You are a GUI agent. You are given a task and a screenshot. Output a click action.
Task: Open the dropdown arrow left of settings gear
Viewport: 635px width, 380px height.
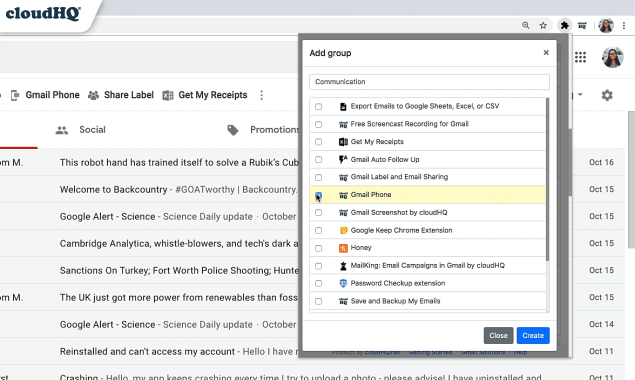point(580,95)
